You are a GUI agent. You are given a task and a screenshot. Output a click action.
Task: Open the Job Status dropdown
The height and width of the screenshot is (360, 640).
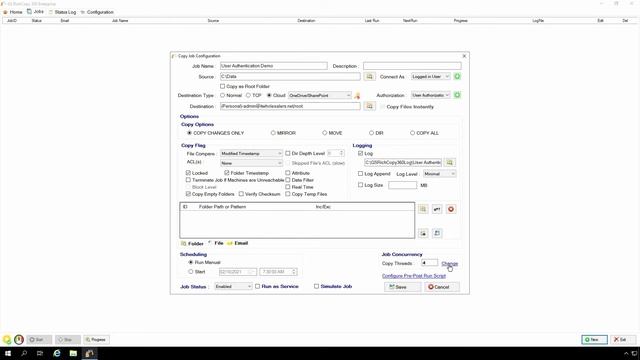[x=233, y=287]
